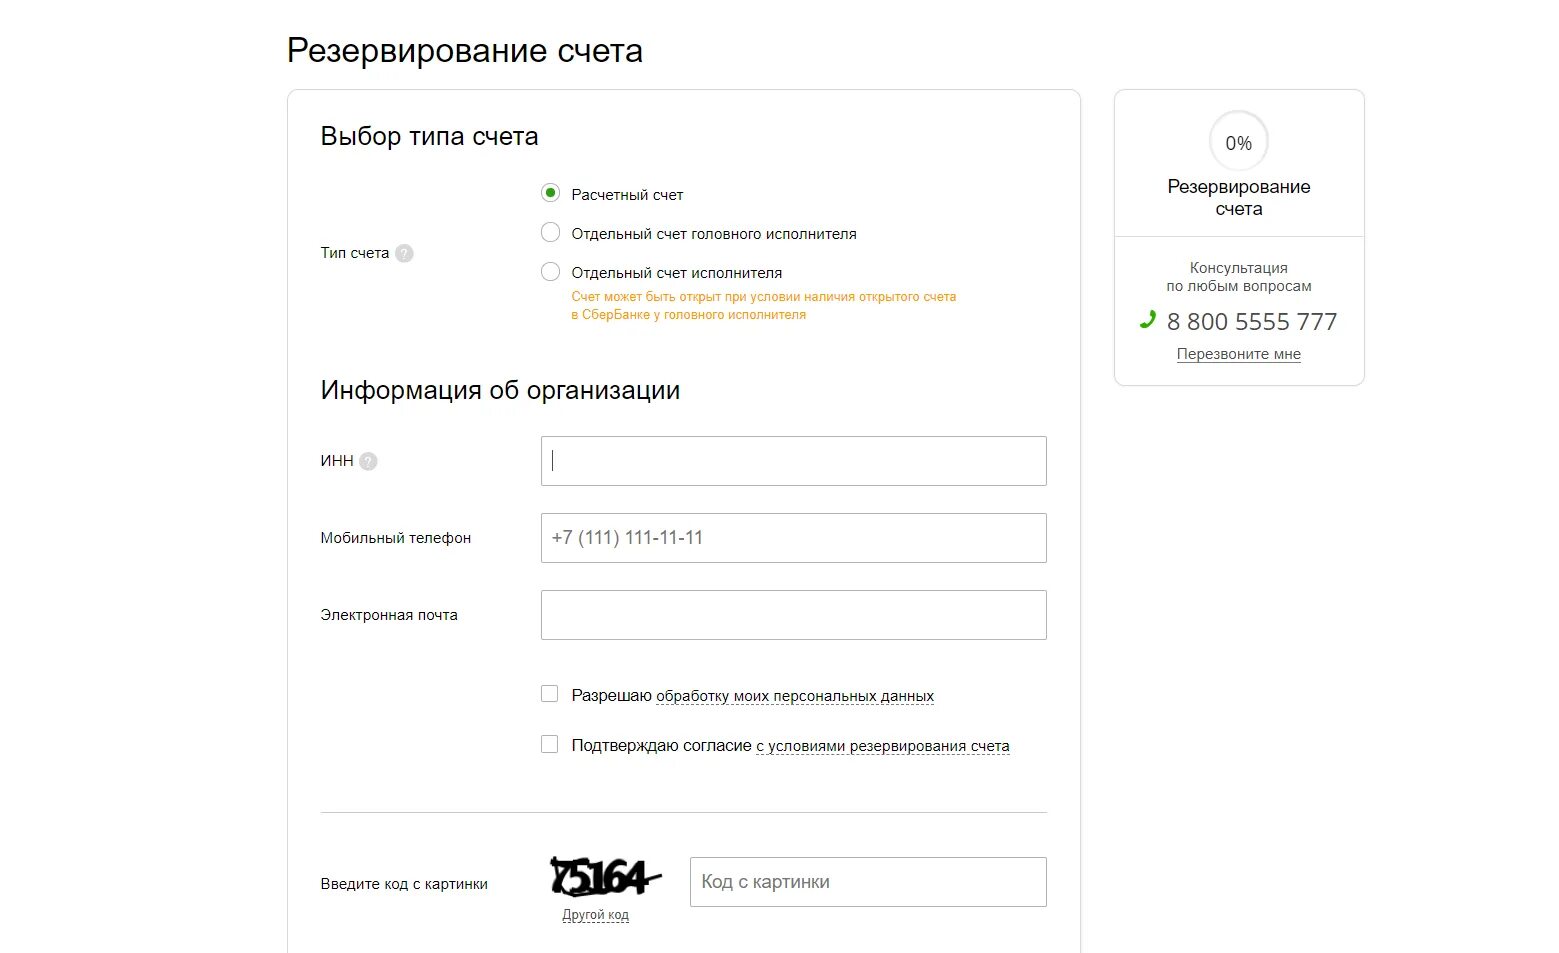Select the Расчетный счет radio option
The width and height of the screenshot is (1559, 953).
click(550, 193)
